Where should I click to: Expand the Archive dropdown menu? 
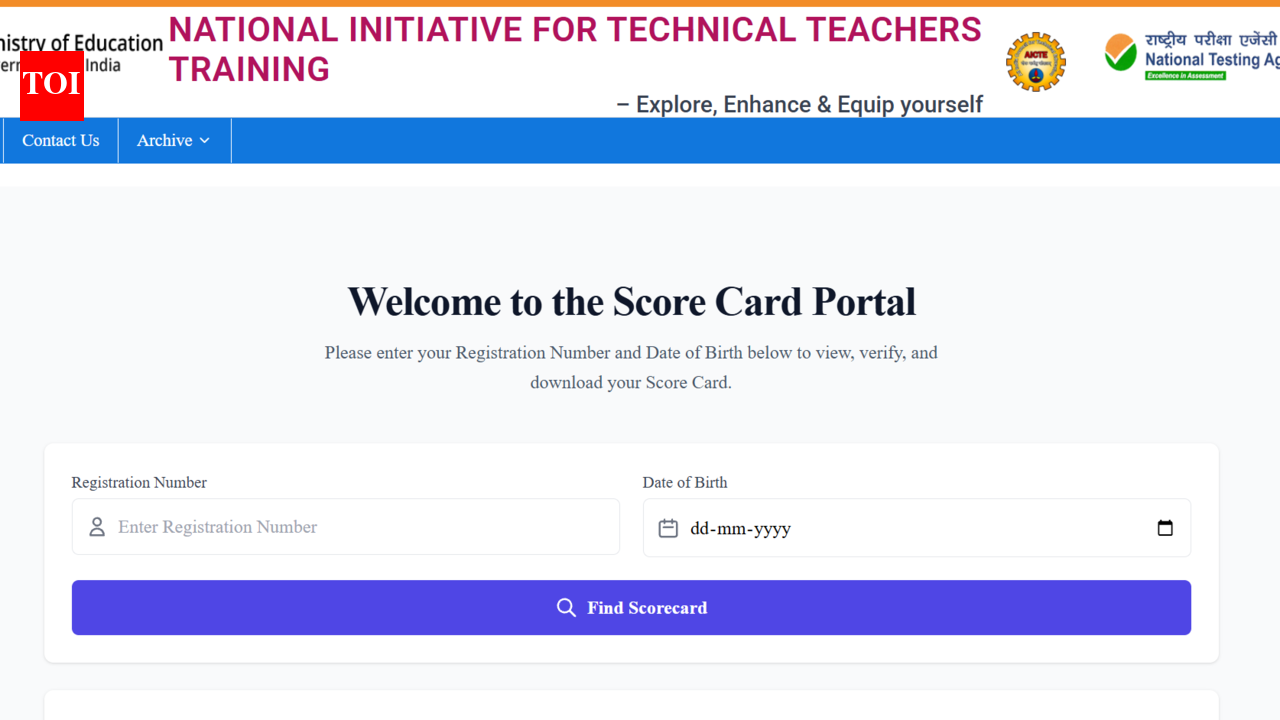click(174, 140)
